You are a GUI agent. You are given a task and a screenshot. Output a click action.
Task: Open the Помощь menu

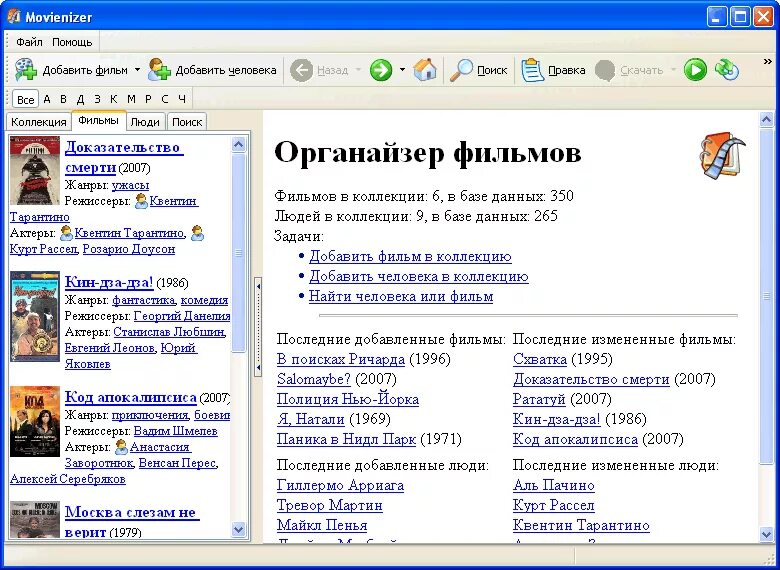point(72,42)
